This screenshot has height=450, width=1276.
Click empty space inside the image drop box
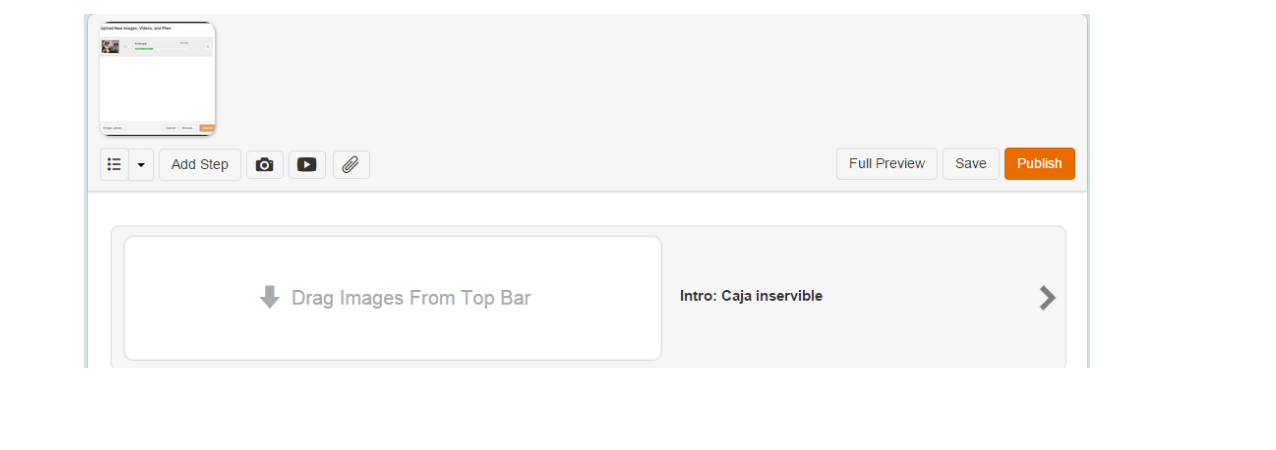[393, 260]
